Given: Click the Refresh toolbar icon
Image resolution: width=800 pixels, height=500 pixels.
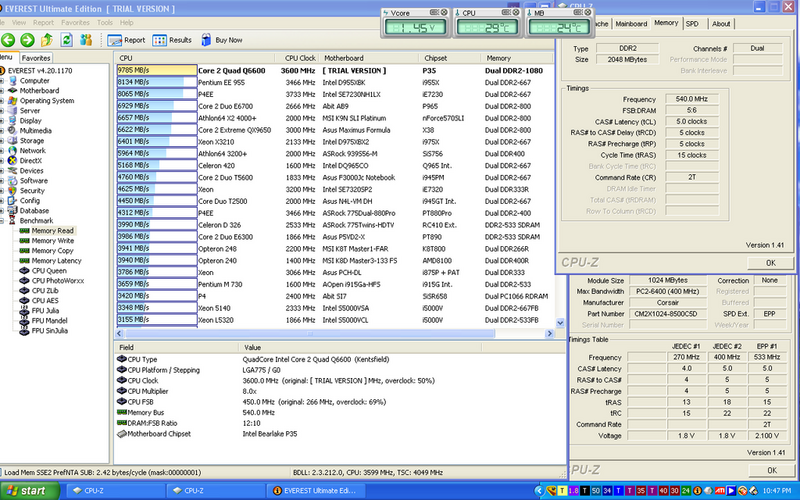Looking at the screenshot, I should click(x=66, y=40).
